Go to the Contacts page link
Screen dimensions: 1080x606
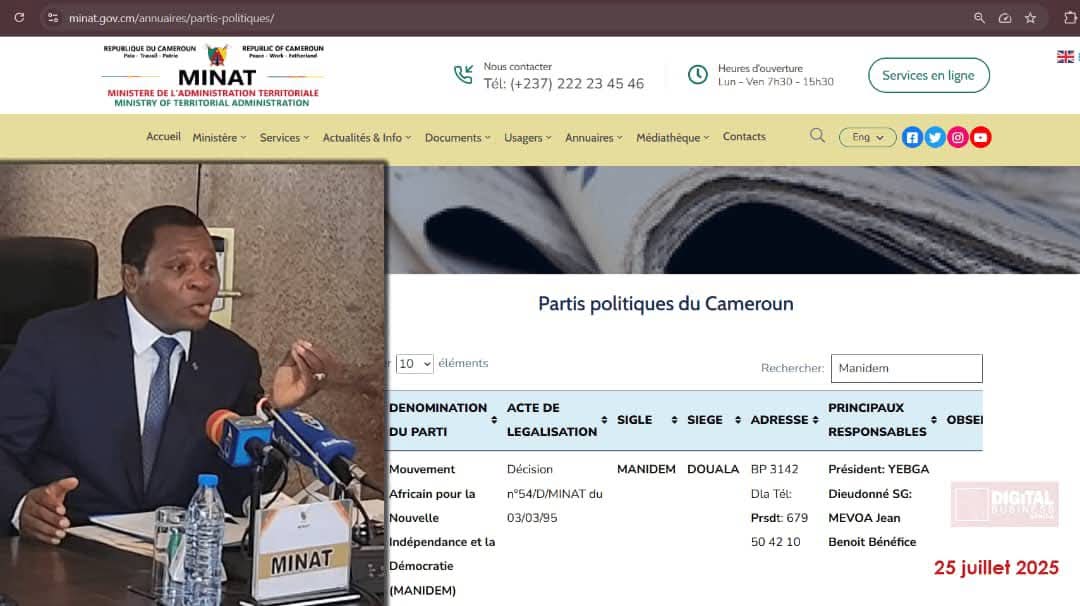(744, 136)
